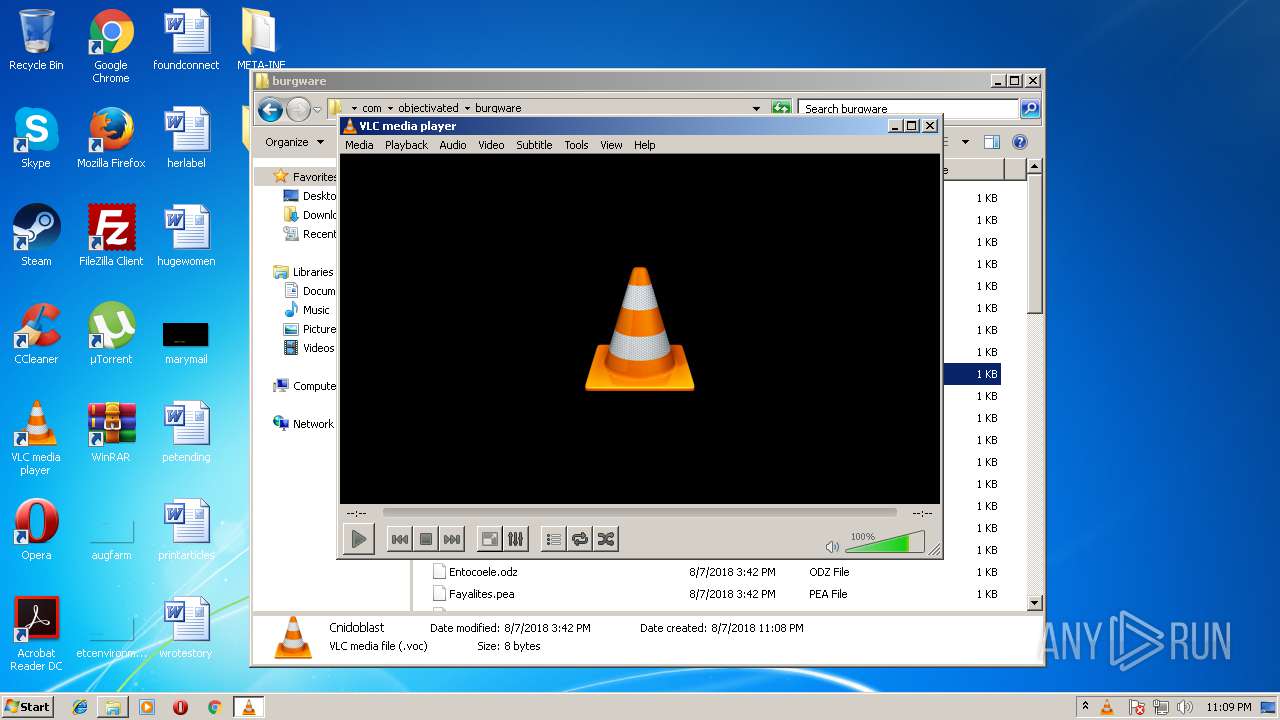The image size is (1280, 720).
Task: Toggle VLC fullscreen video button
Action: coord(489,539)
